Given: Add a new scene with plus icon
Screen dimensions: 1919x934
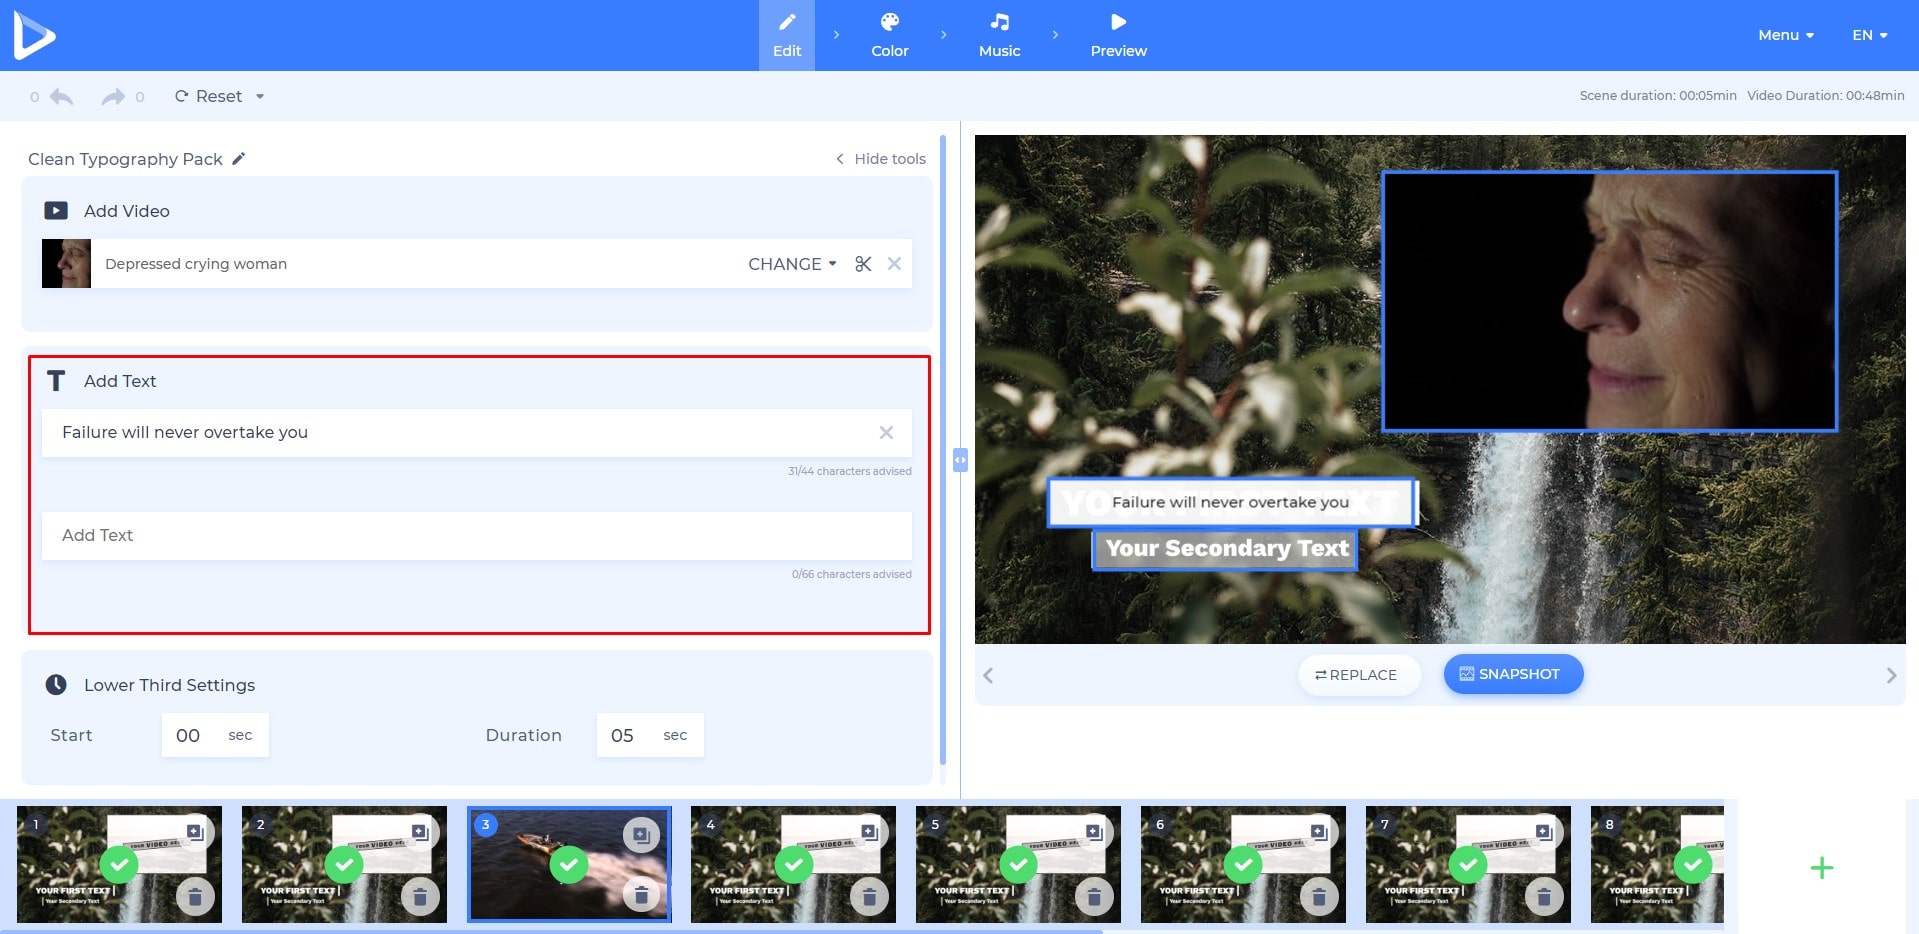Looking at the screenshot, I should tap(1821, 868).
